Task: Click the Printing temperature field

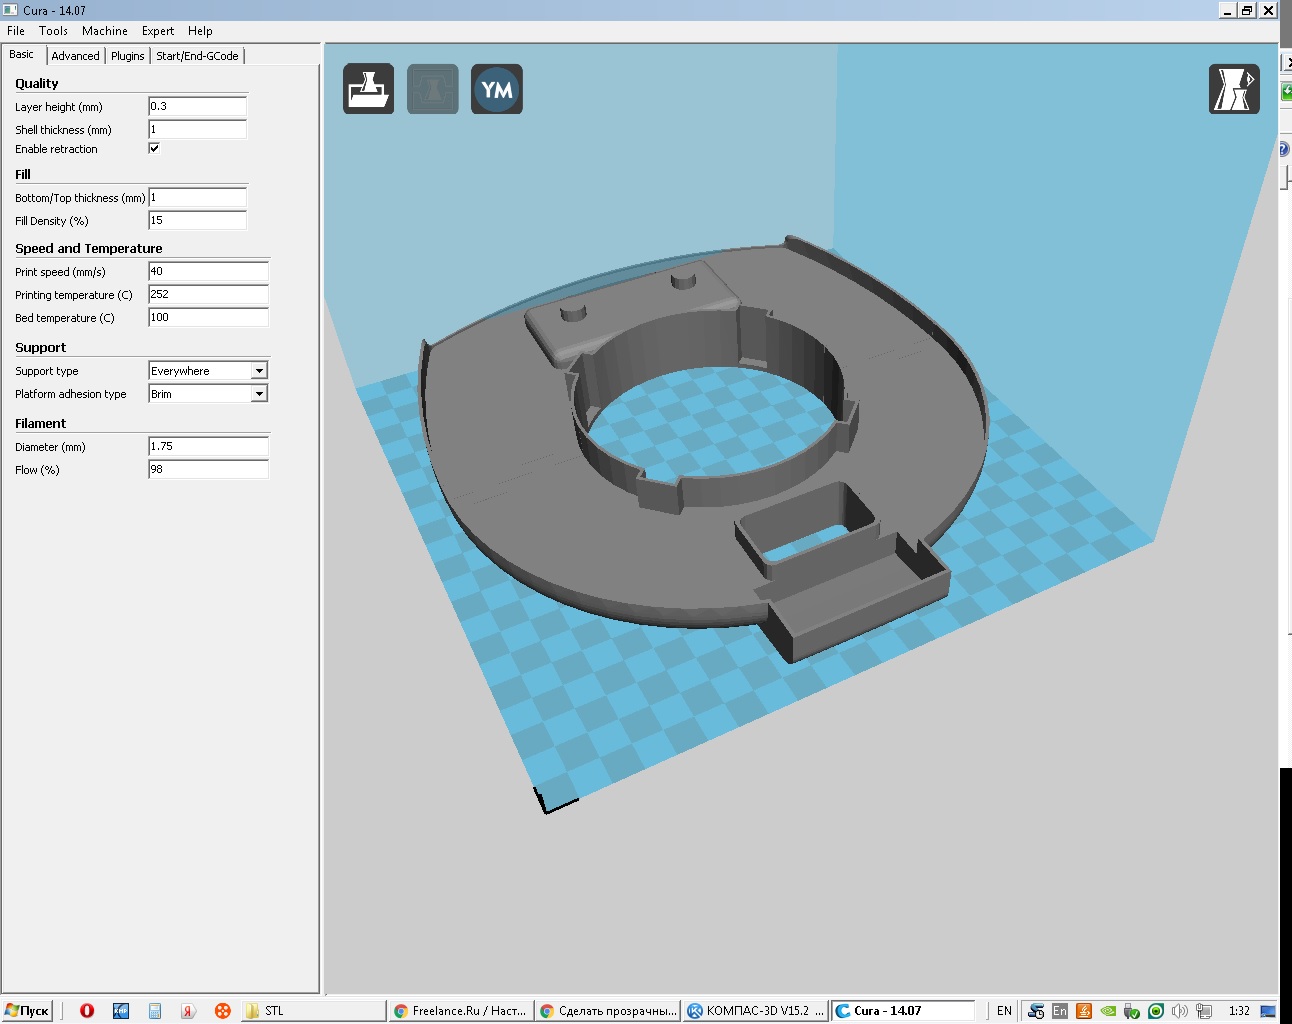Action: [x=208, y=294]
